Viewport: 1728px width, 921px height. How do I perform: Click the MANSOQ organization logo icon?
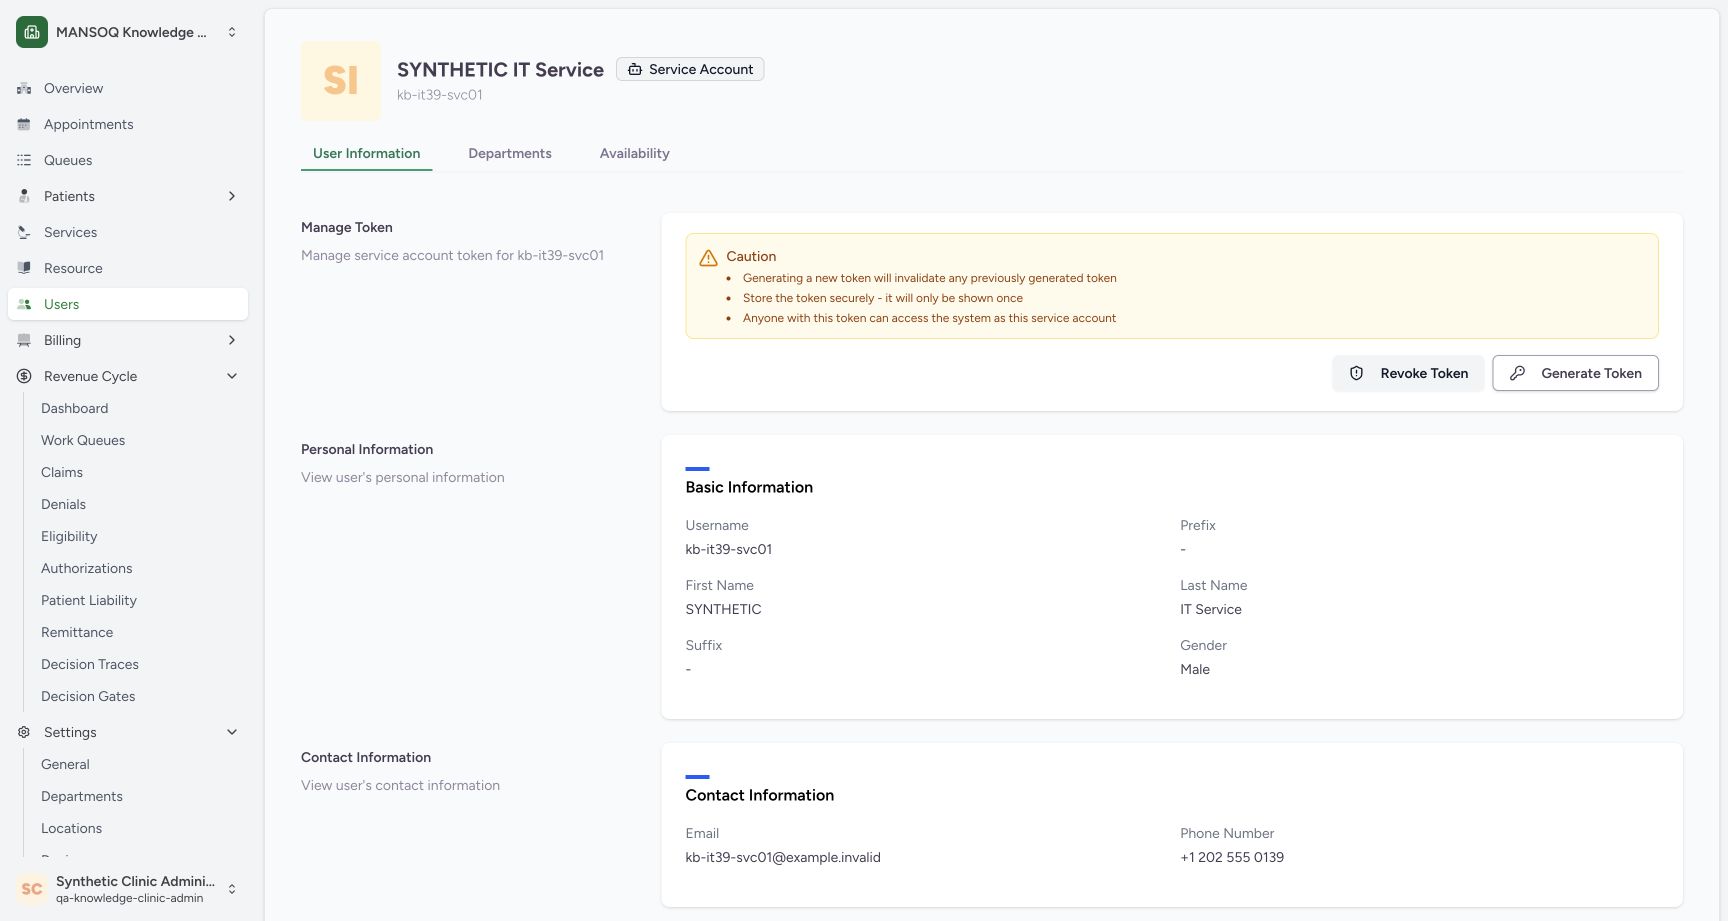pyautogui.click(x=32, y=32)
